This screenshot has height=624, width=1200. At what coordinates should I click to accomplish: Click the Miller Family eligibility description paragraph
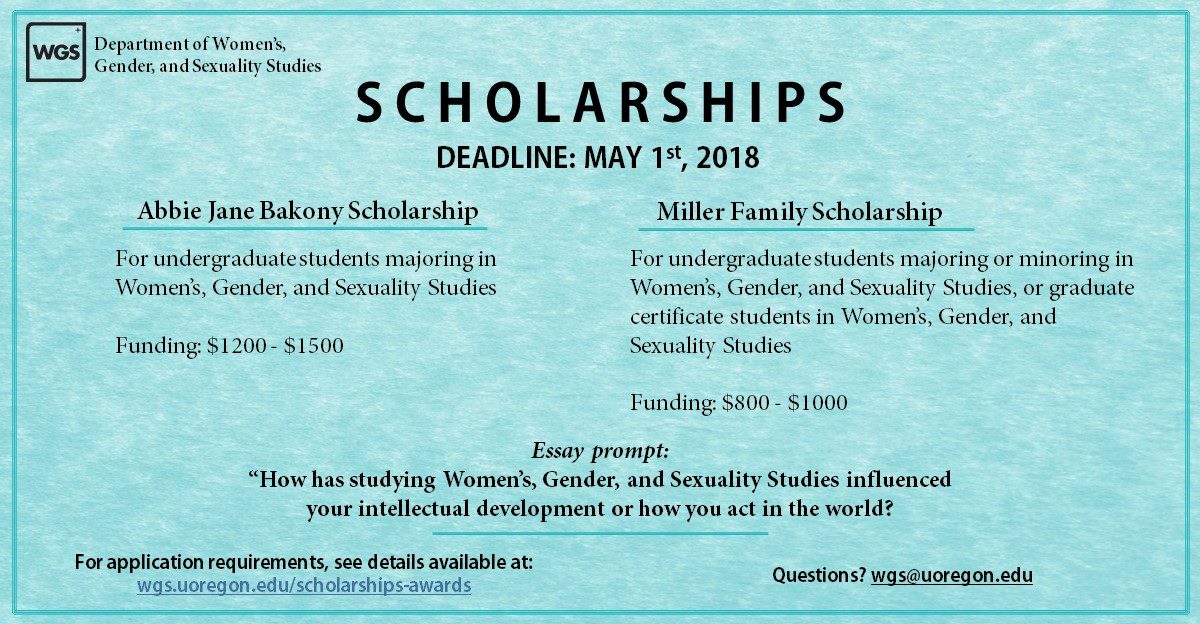(882, 303)
